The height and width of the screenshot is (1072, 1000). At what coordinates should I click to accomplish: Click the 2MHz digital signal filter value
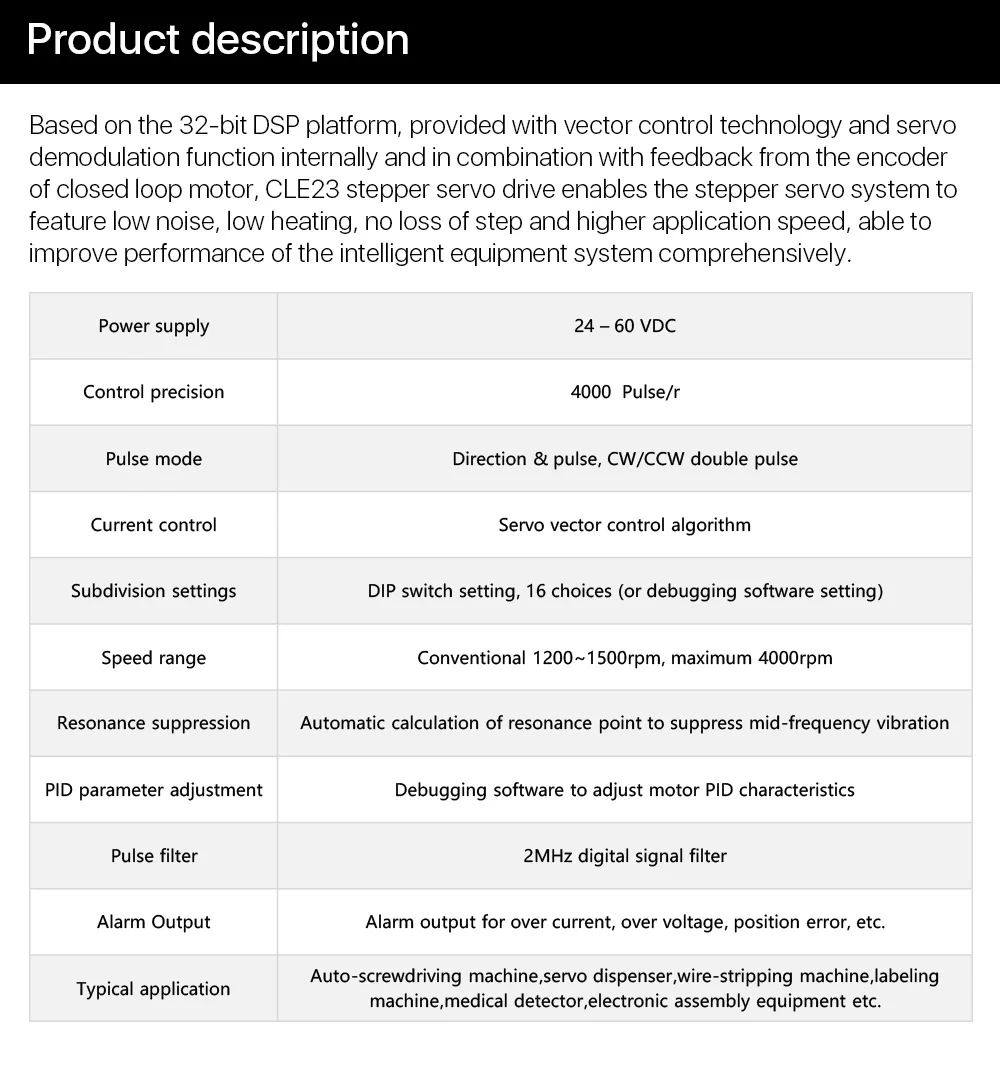click(x=625, y=855)
